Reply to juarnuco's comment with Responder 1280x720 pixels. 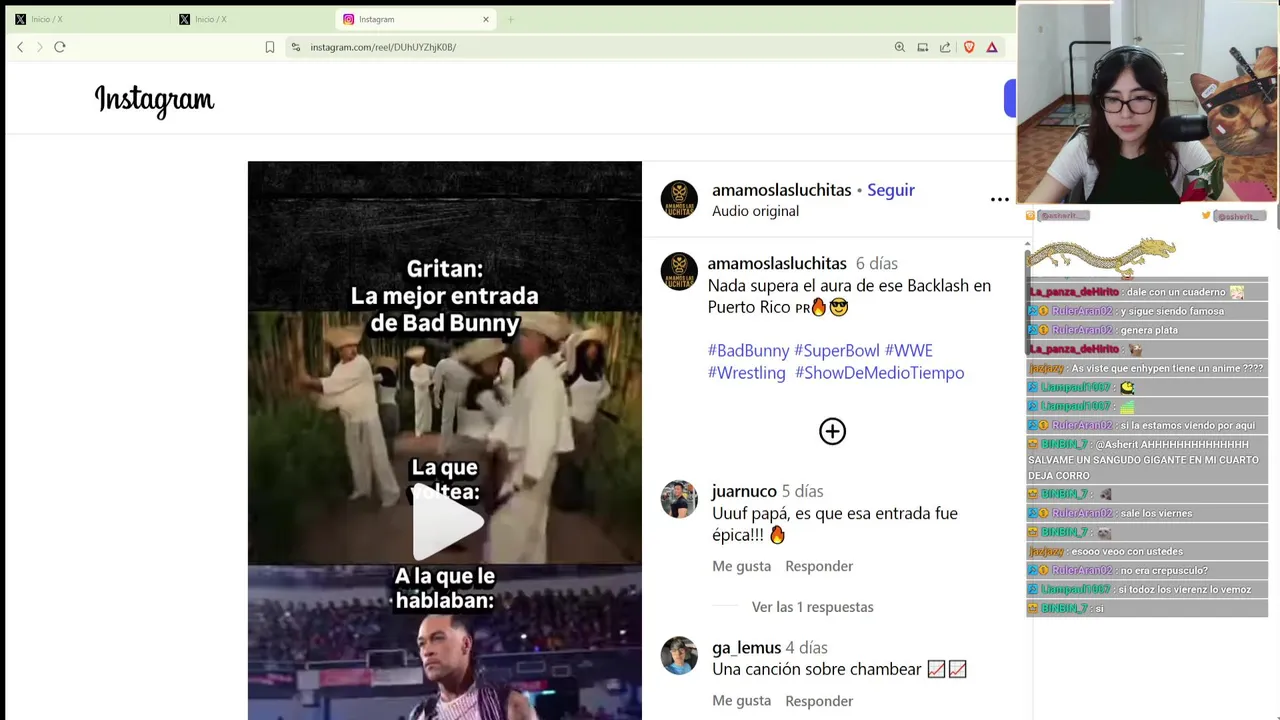point(819,566)
